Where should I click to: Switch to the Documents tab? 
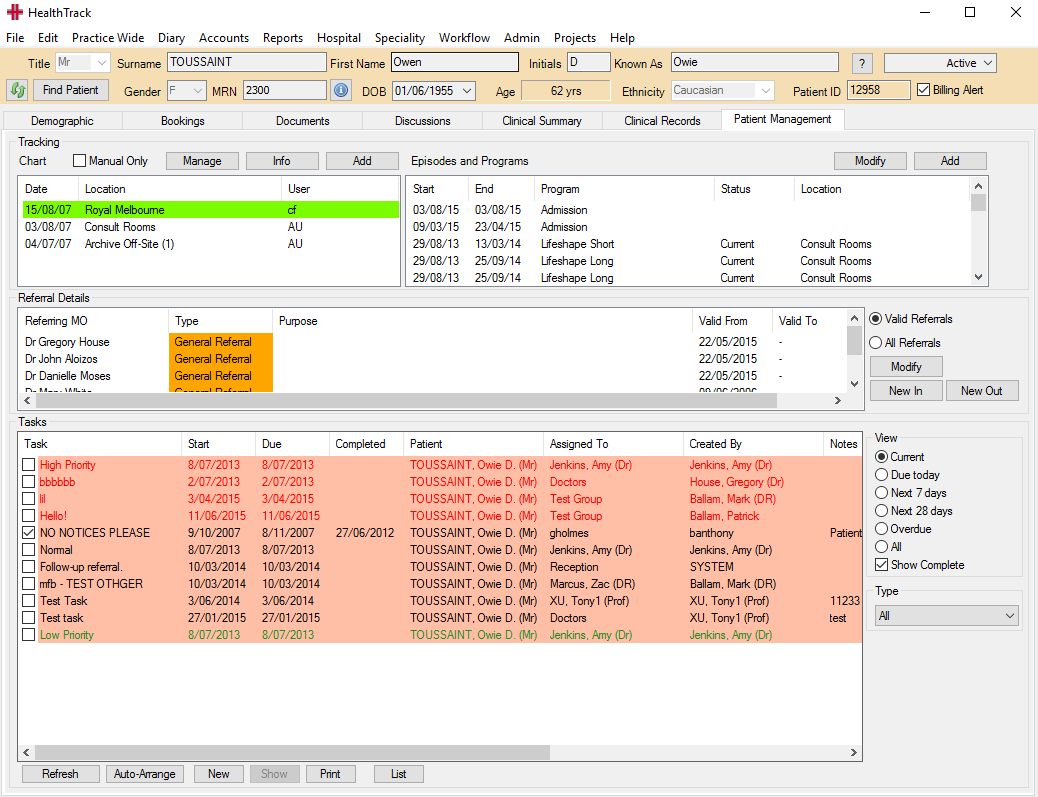click(303, 121)
